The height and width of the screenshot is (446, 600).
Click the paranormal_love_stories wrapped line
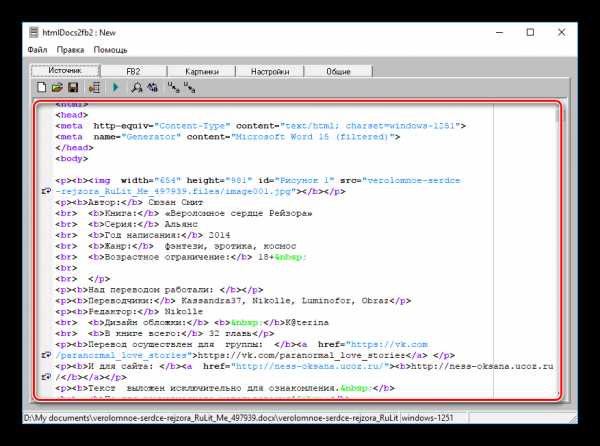tap(255, 355)
